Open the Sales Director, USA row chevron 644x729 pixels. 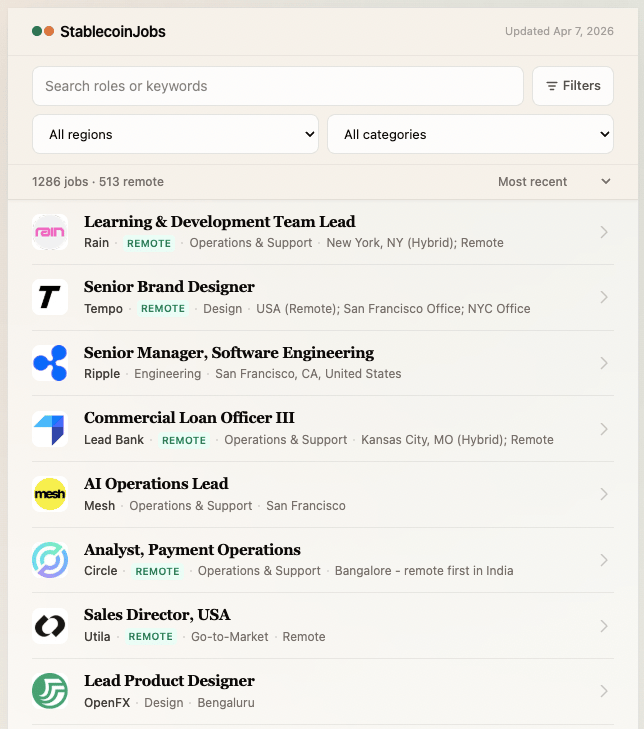tap(604, 626)
